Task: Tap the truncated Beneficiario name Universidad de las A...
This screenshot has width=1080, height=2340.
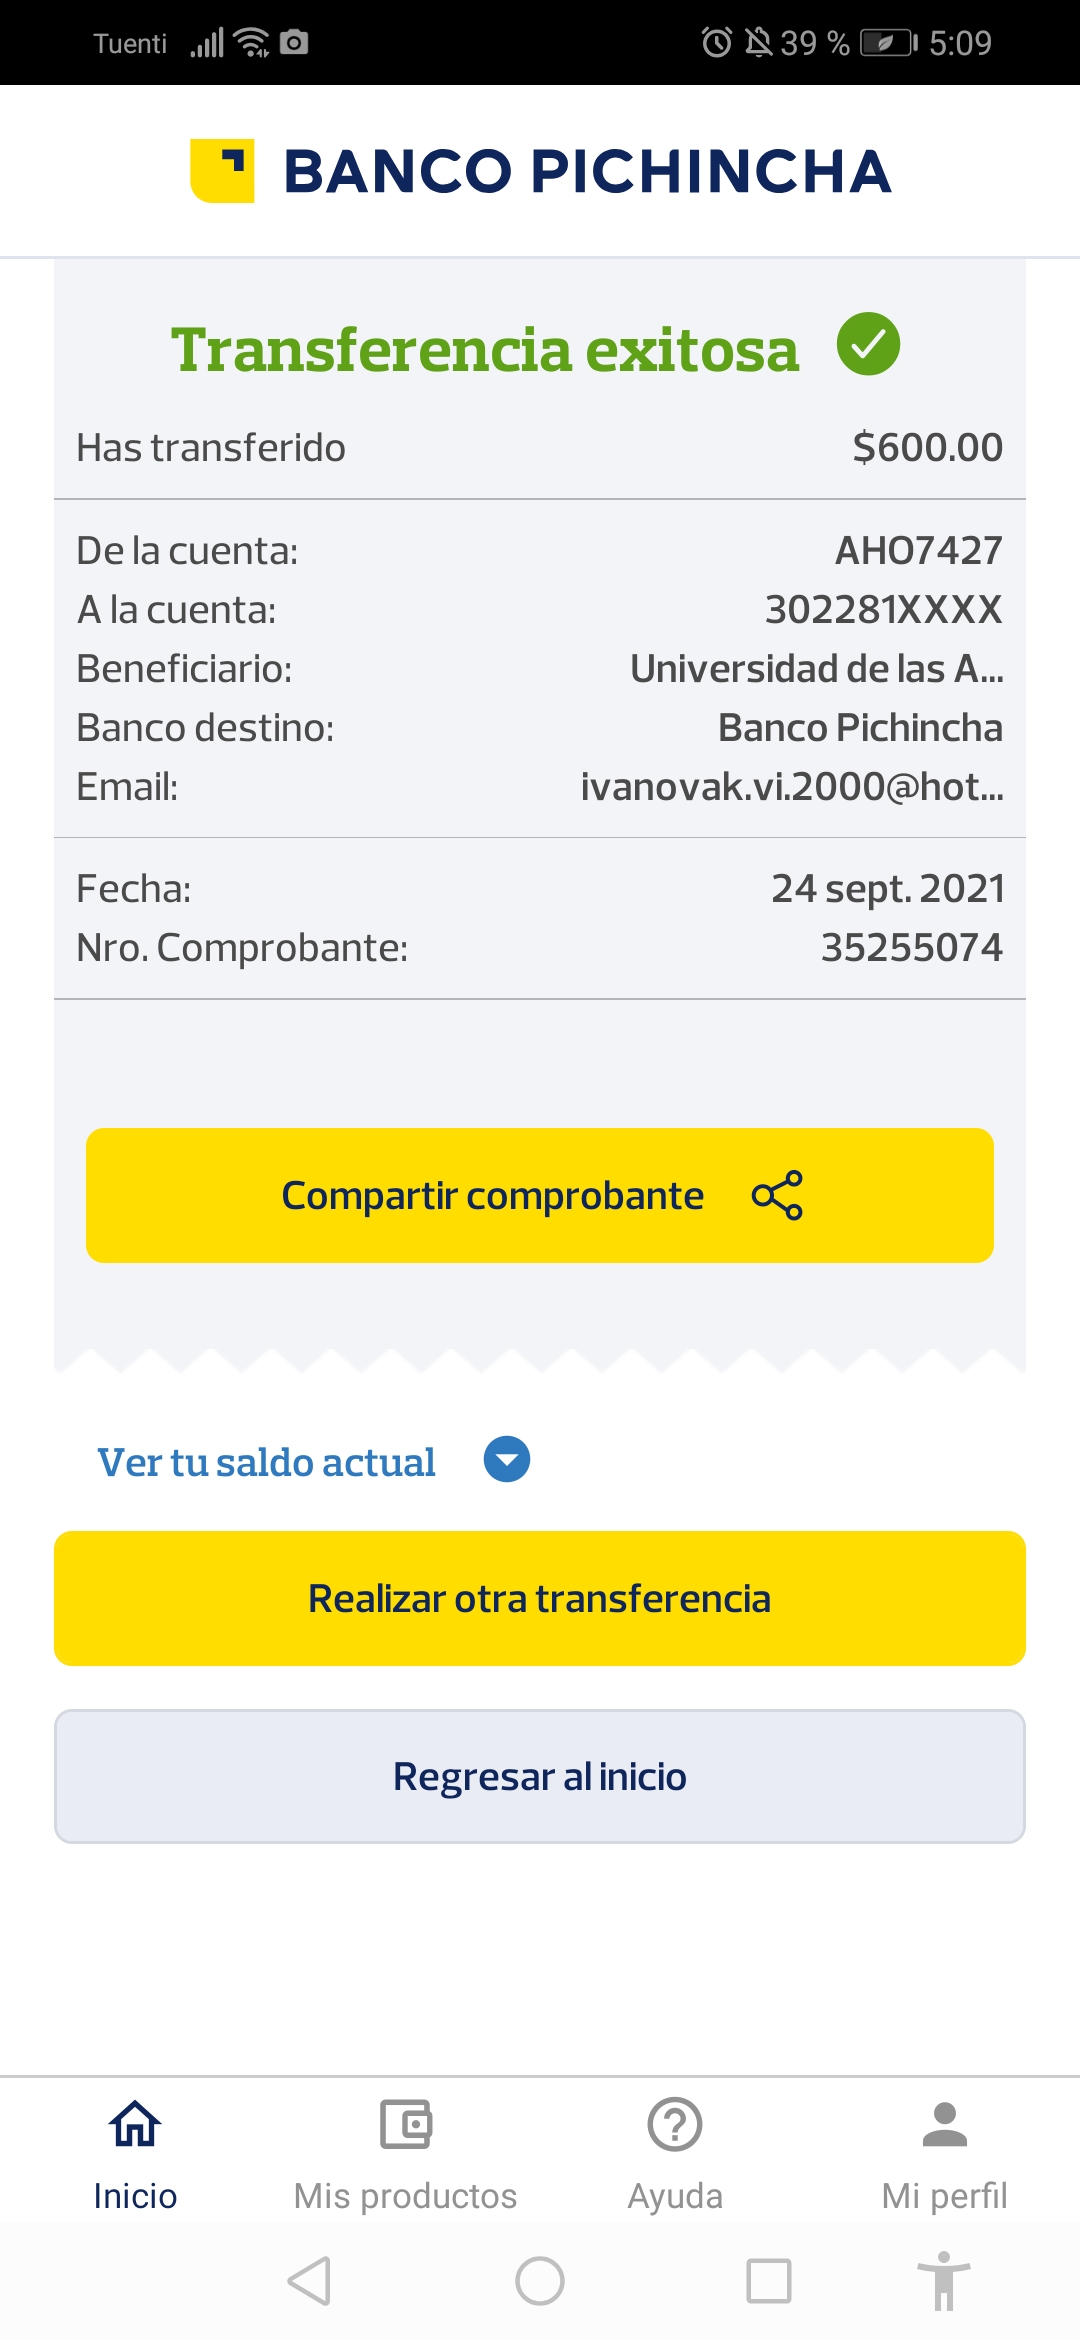Action: pos(816,669)
